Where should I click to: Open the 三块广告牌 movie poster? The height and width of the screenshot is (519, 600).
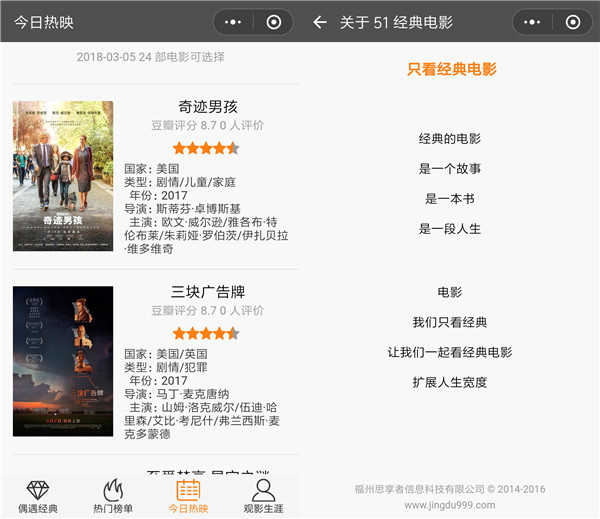[63, 361]
